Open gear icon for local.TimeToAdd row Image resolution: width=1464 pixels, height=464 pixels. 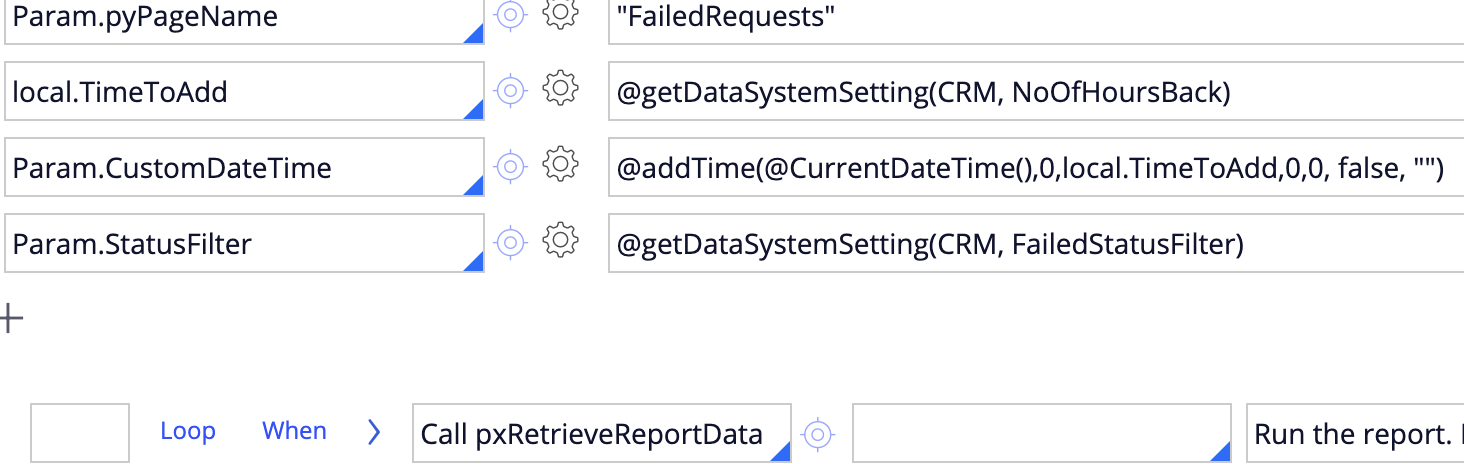point(560,89)
